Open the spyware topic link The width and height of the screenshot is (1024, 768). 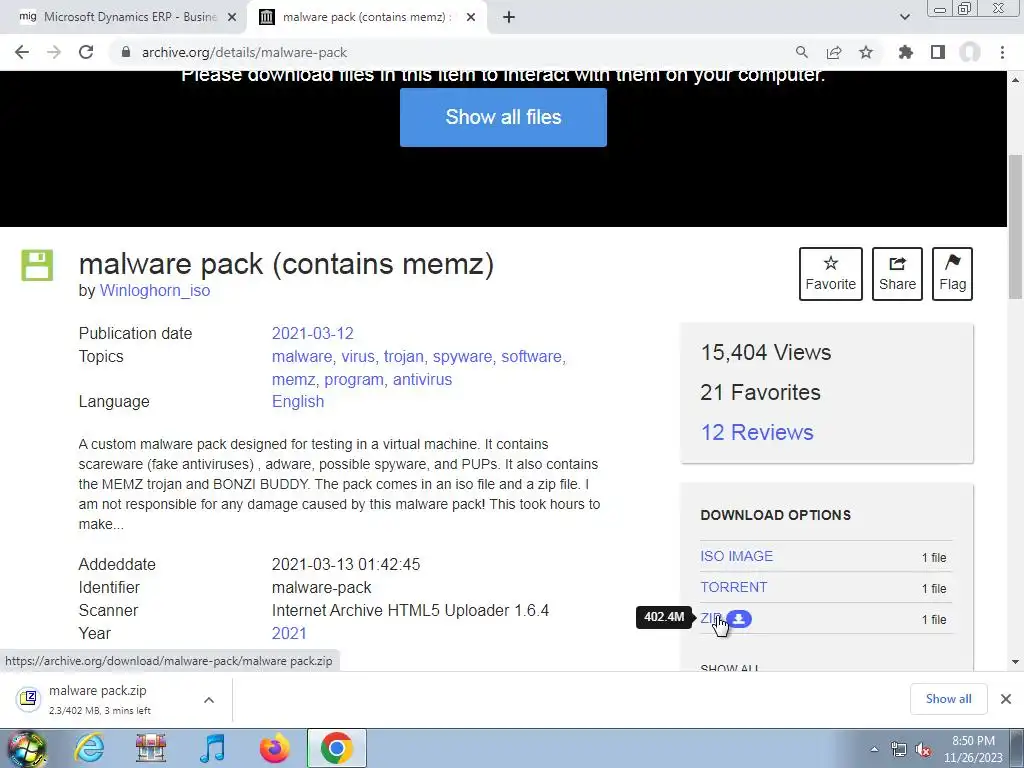(462, 357)
